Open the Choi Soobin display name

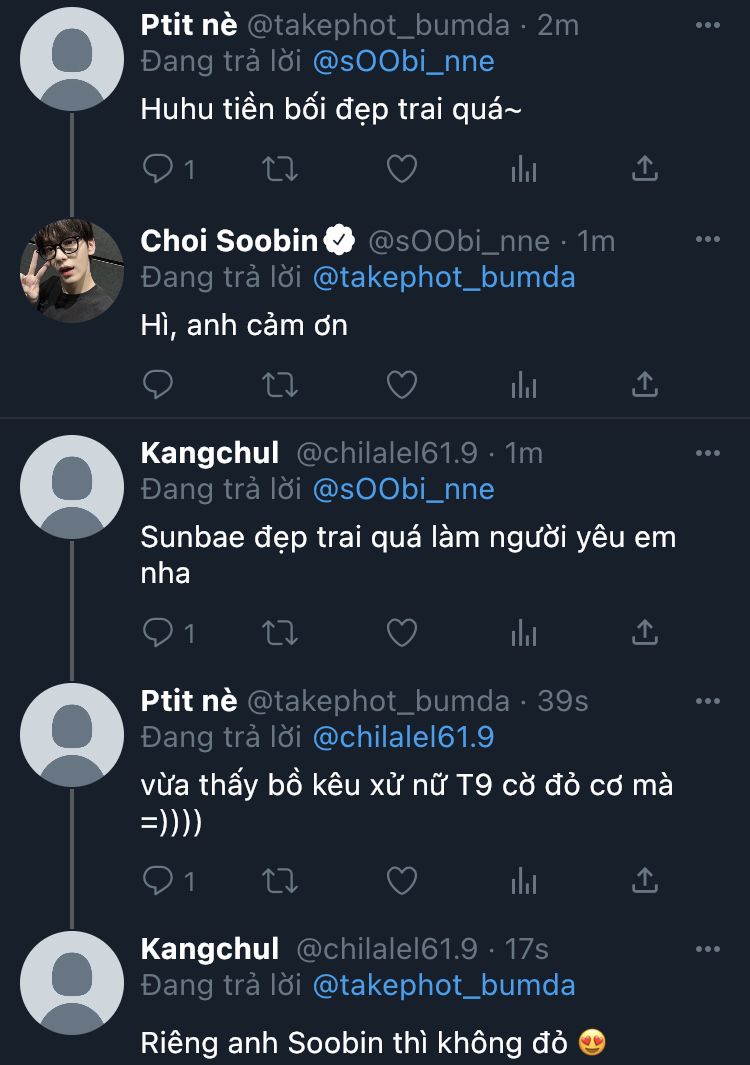(x=230, y=241)
